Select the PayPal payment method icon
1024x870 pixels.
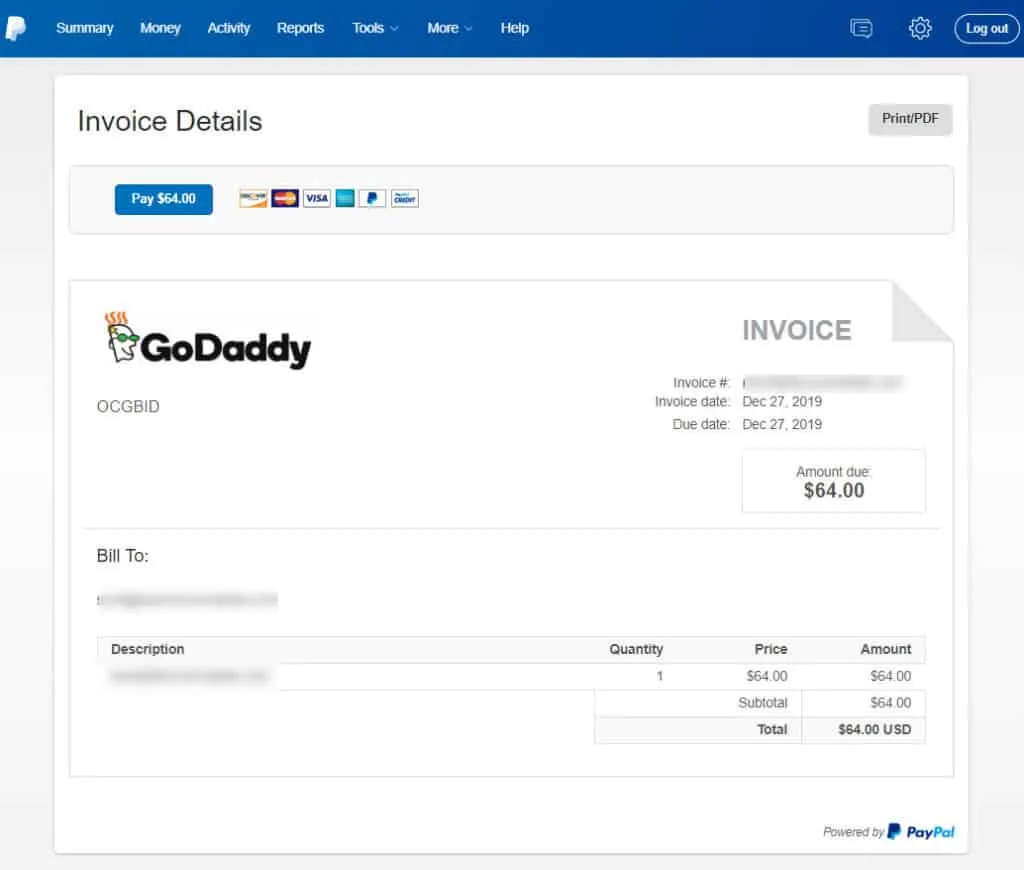[x=371, y=198]
